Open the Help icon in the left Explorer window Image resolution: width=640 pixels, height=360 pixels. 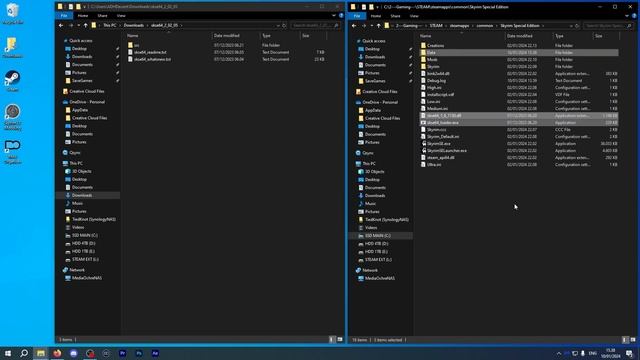coord(341,16)
